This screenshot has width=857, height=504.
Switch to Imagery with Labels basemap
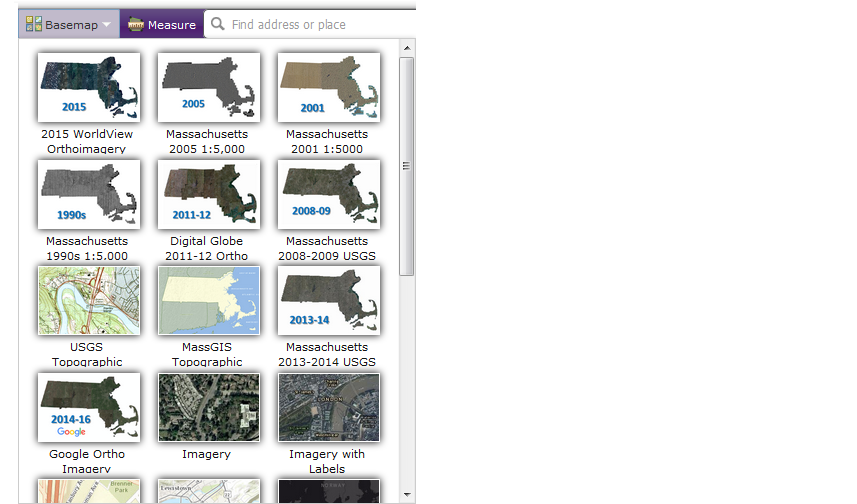point(328,407)
